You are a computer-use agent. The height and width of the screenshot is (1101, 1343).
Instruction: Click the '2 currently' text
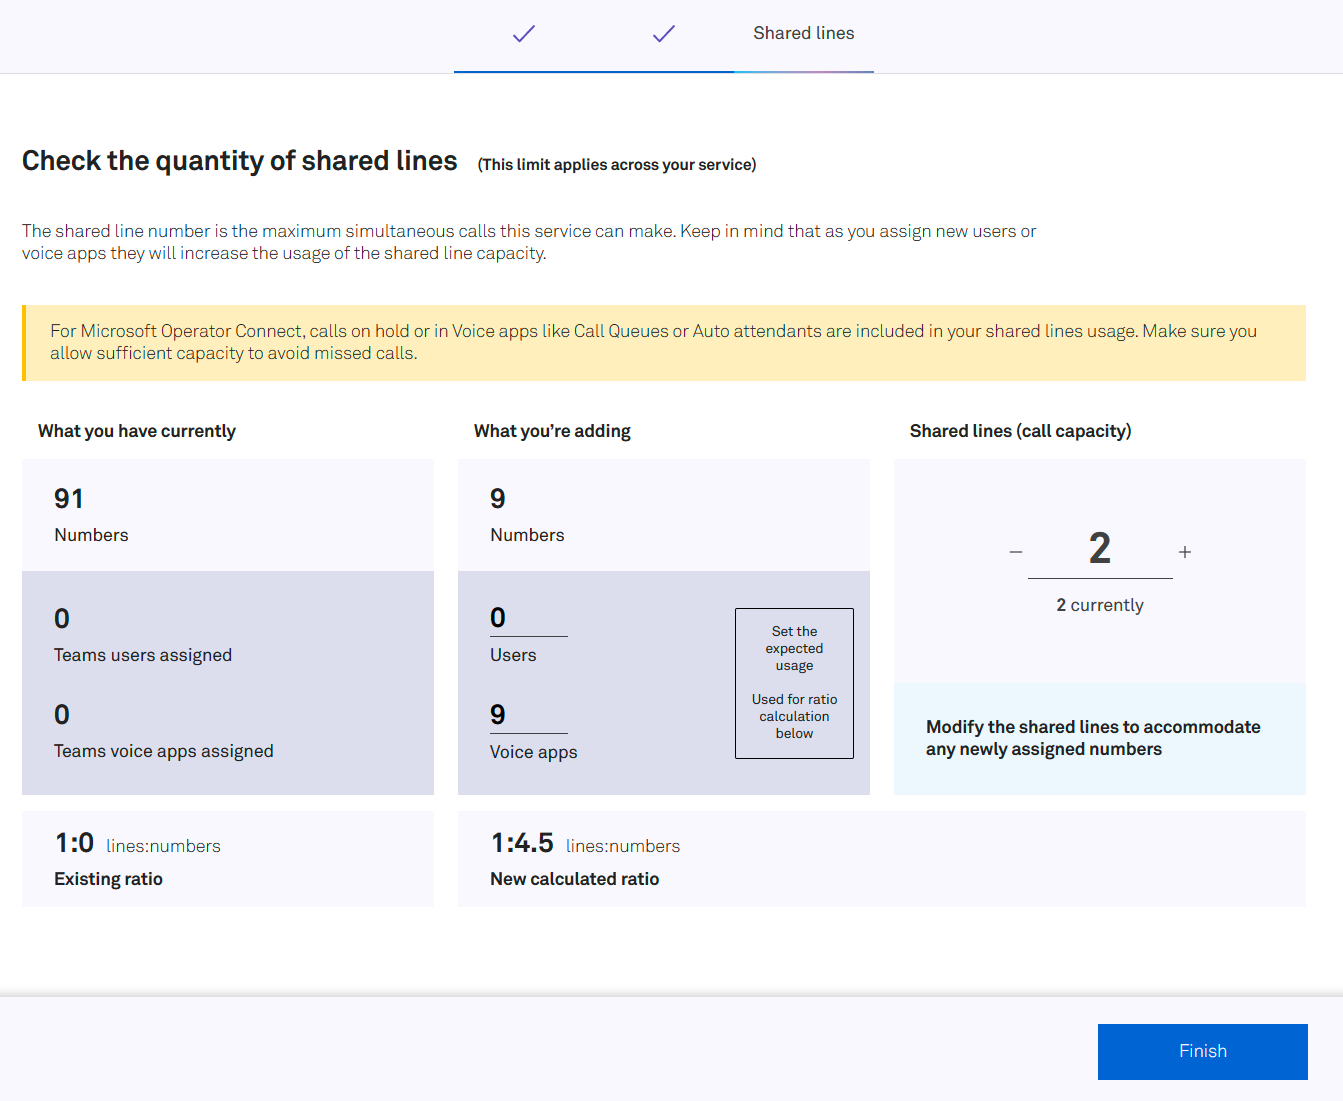point(1100,605)
